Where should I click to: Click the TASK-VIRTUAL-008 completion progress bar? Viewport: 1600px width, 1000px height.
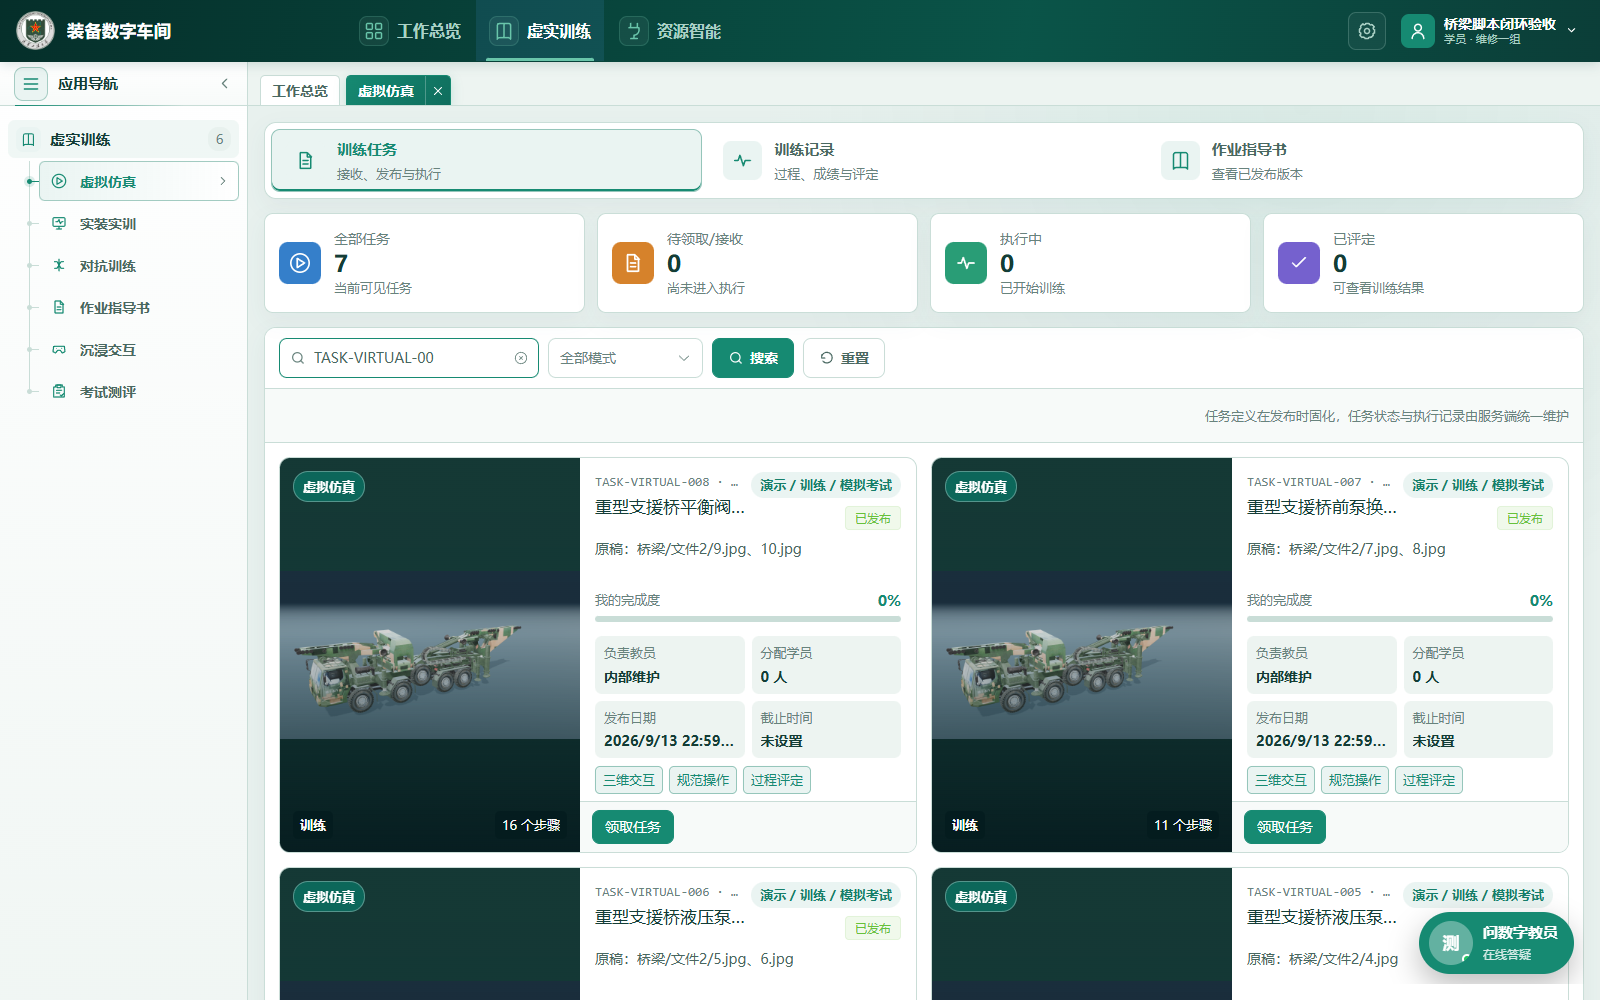tap(748, 619)
